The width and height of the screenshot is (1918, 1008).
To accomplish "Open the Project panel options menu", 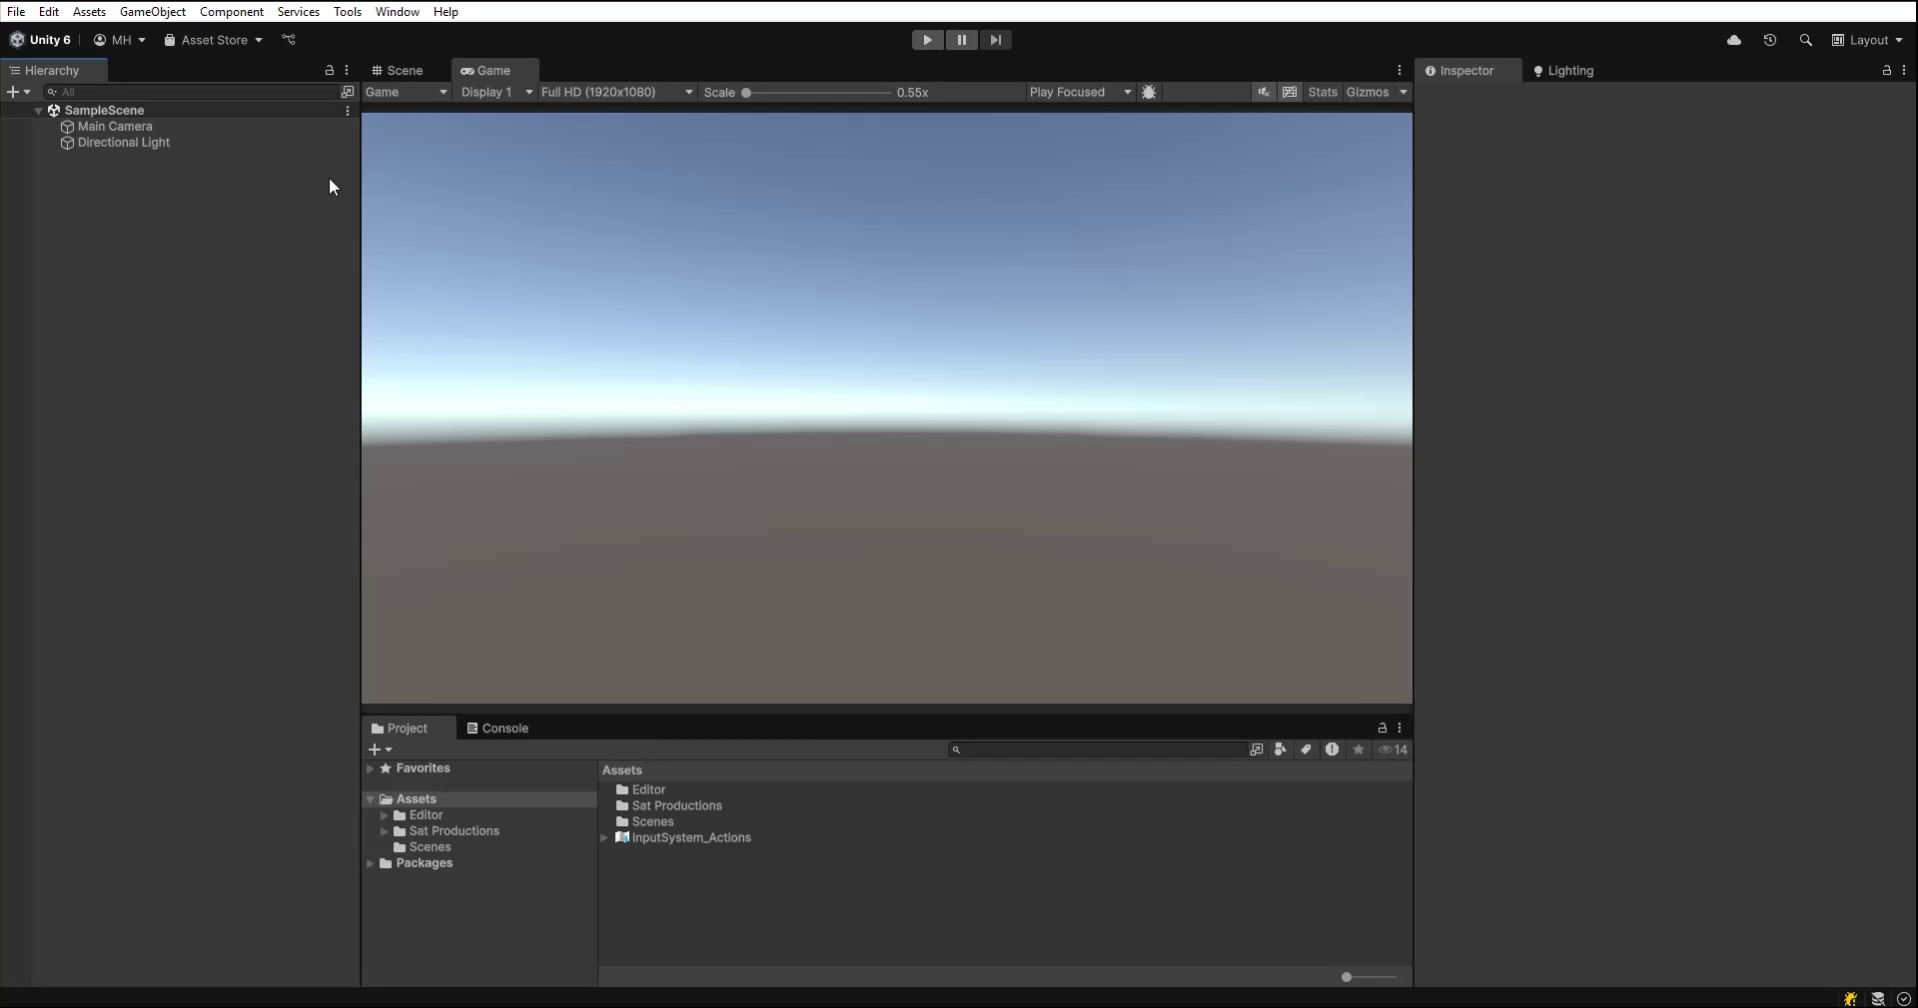I will click(x=1399, y=728).
